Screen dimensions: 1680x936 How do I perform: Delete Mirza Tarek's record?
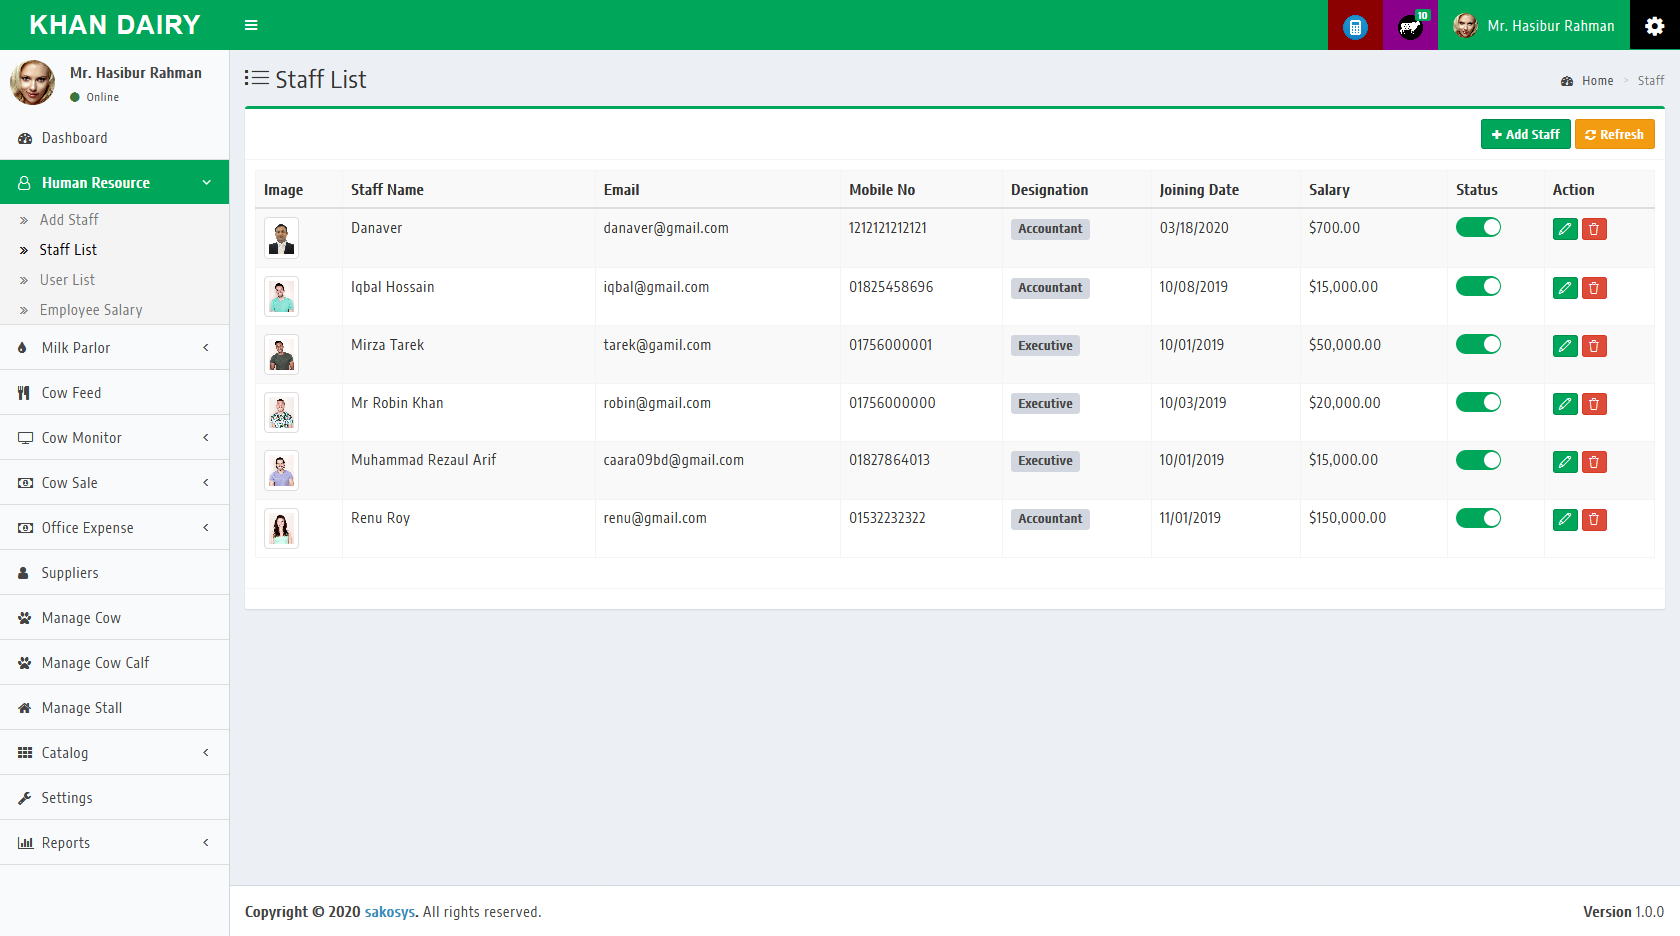(1594, 346)
